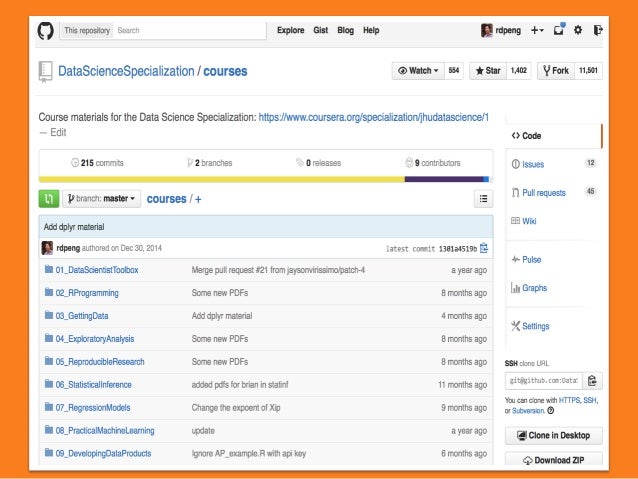Click Download ZIP button

(x=554, y=460)
